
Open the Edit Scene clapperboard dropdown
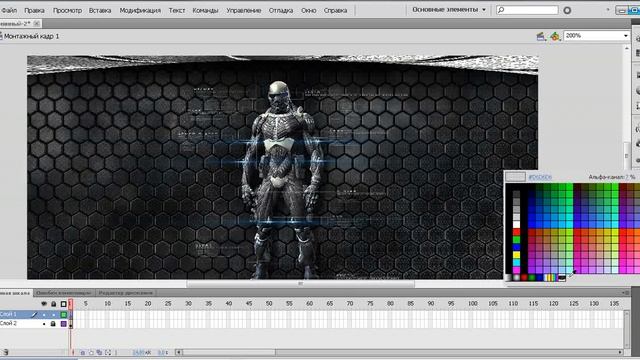[541, 37]
